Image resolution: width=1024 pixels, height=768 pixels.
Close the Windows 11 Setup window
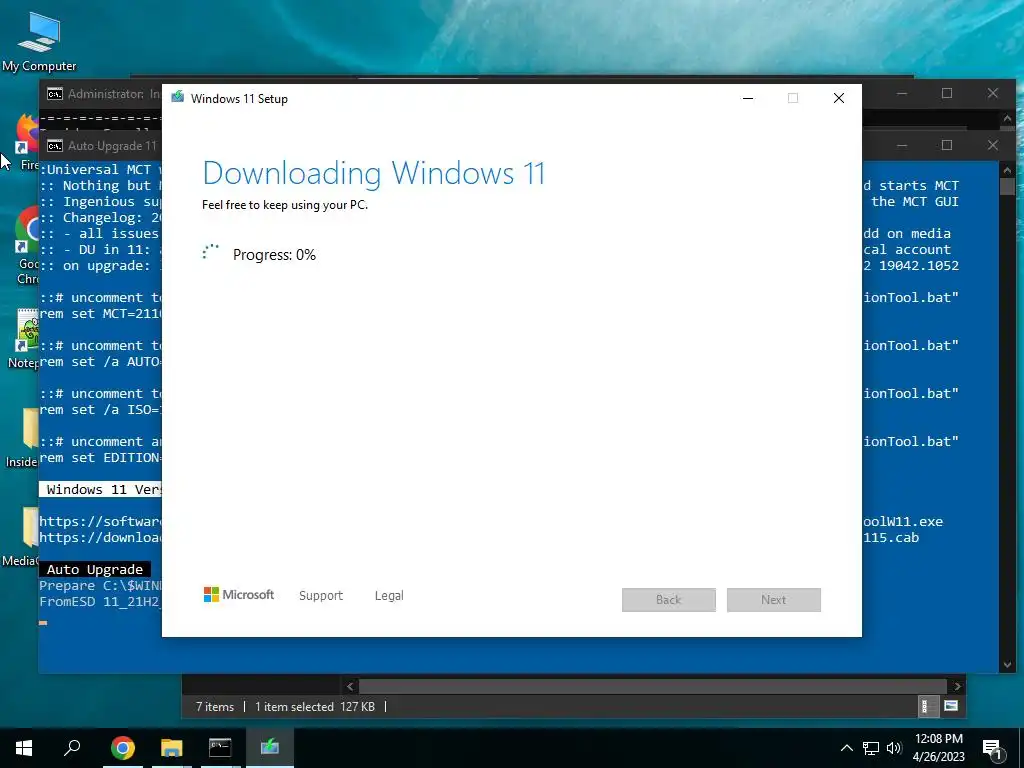click(839, 98)
